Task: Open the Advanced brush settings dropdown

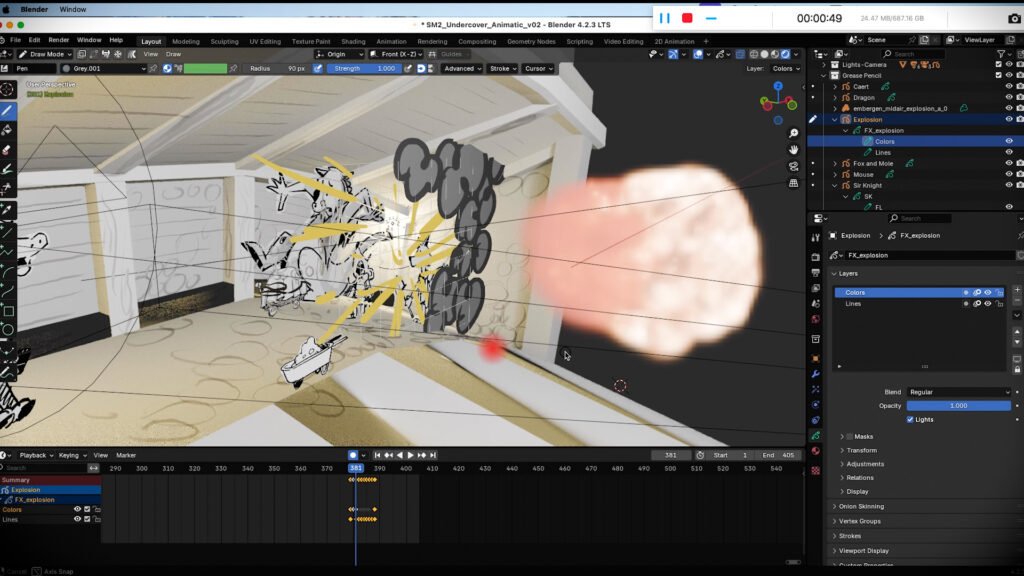Action: (462, 69)
